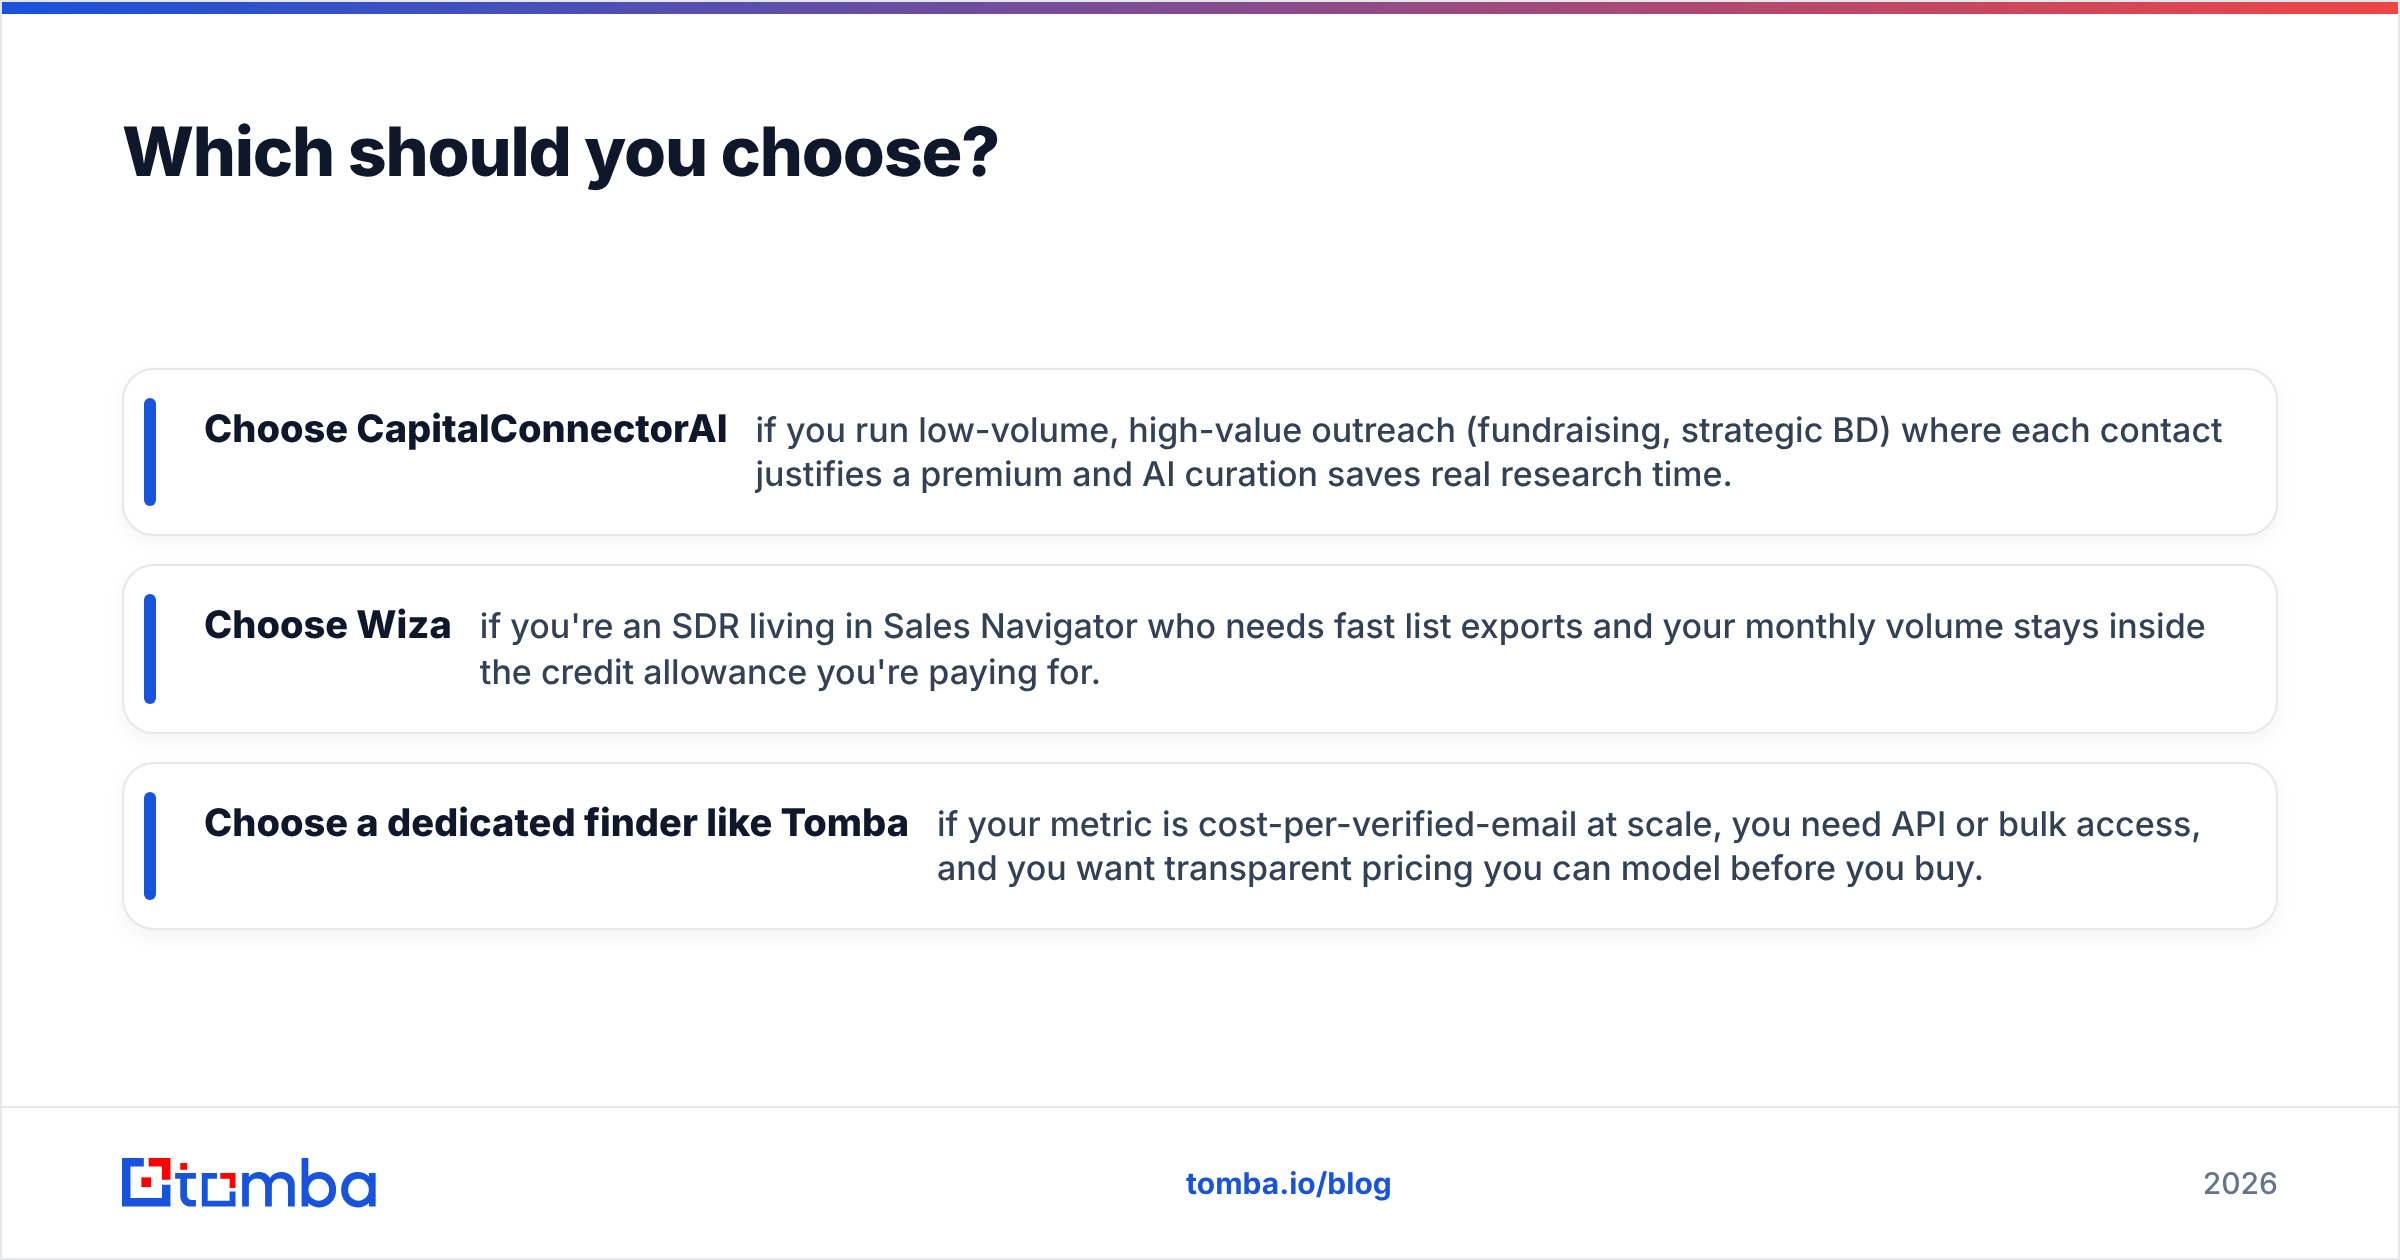This screenshot has height=1260, width=2400.
Task: Click the 'Choose Wiza' bold label
Action: coord(327,625)
